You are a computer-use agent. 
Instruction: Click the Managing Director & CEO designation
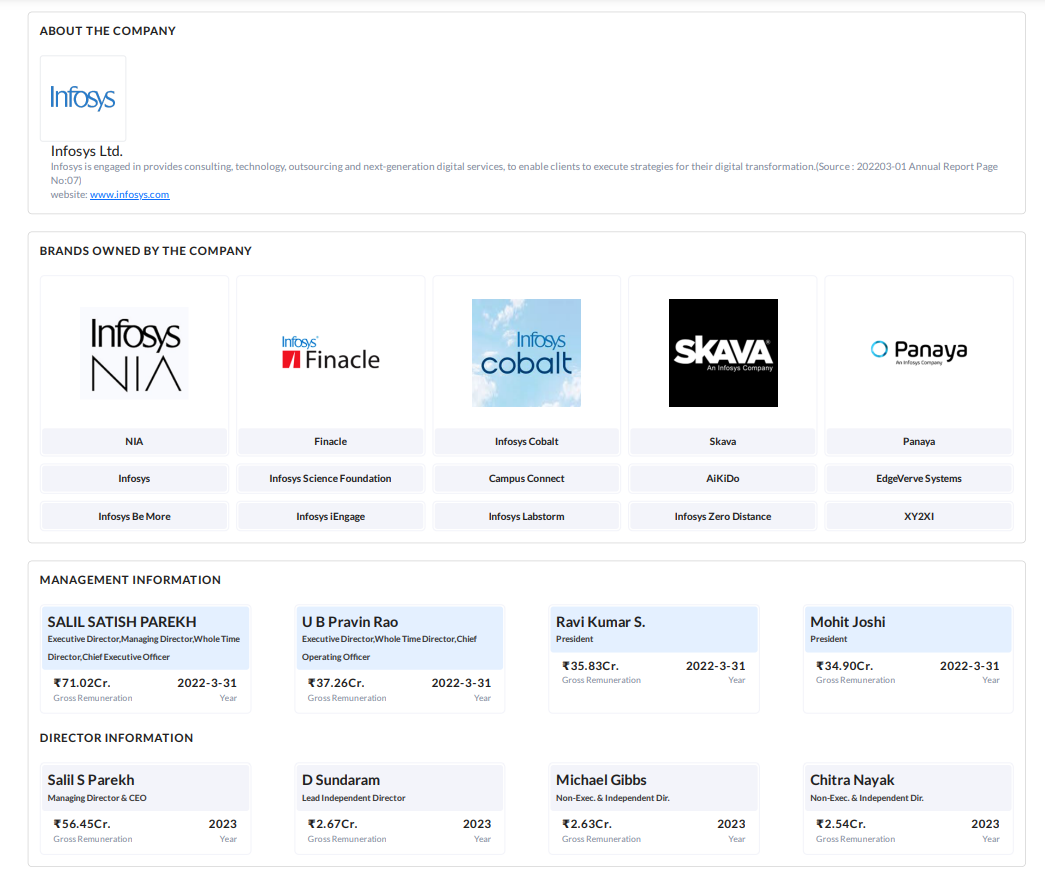pyautogui.click(x=97, y=798)
